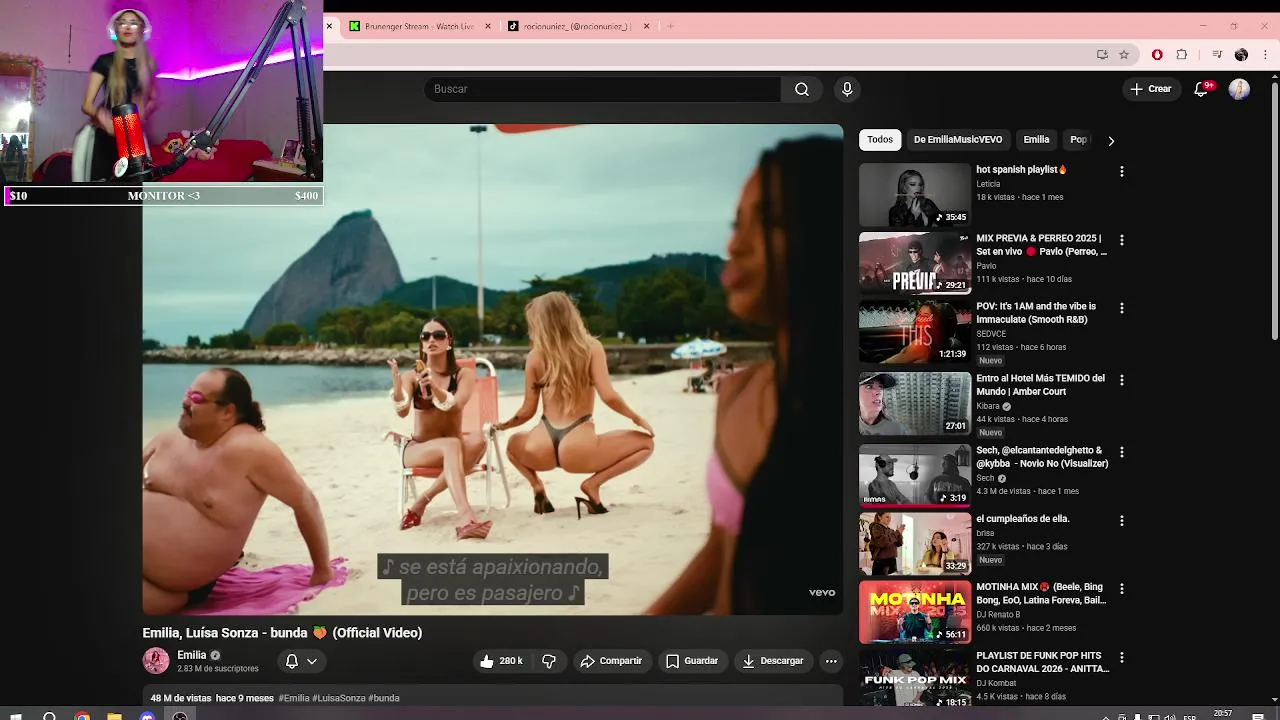
Task: Open YouTube notifications bell
Action: 1202,89
